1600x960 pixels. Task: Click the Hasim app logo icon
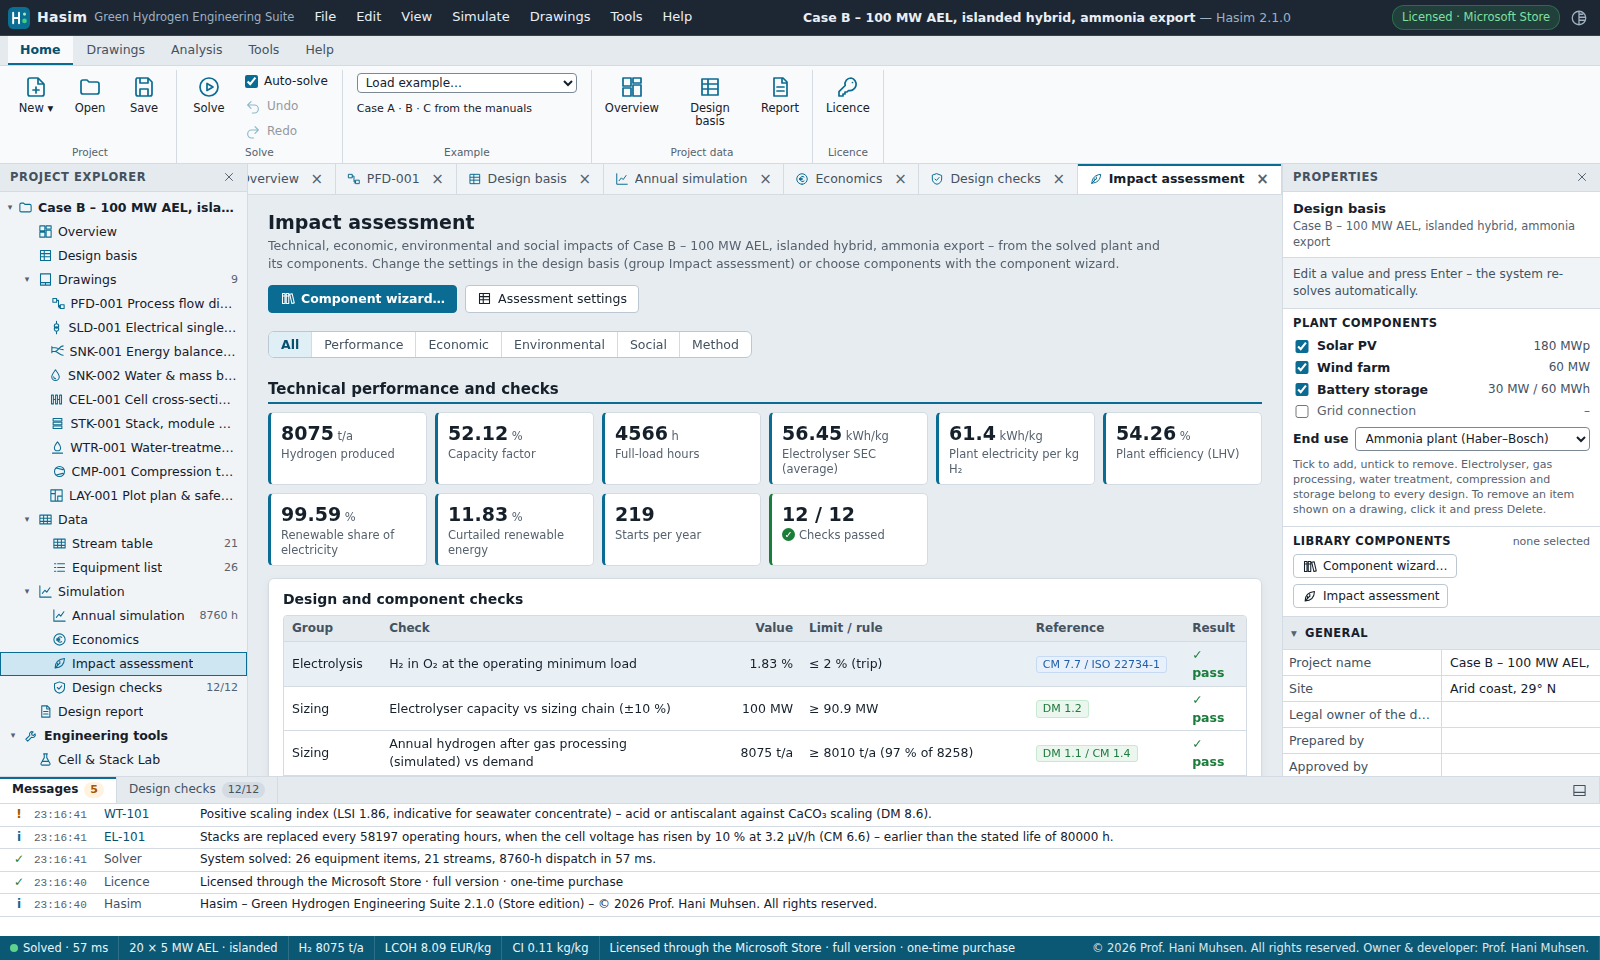coord(19,17)
